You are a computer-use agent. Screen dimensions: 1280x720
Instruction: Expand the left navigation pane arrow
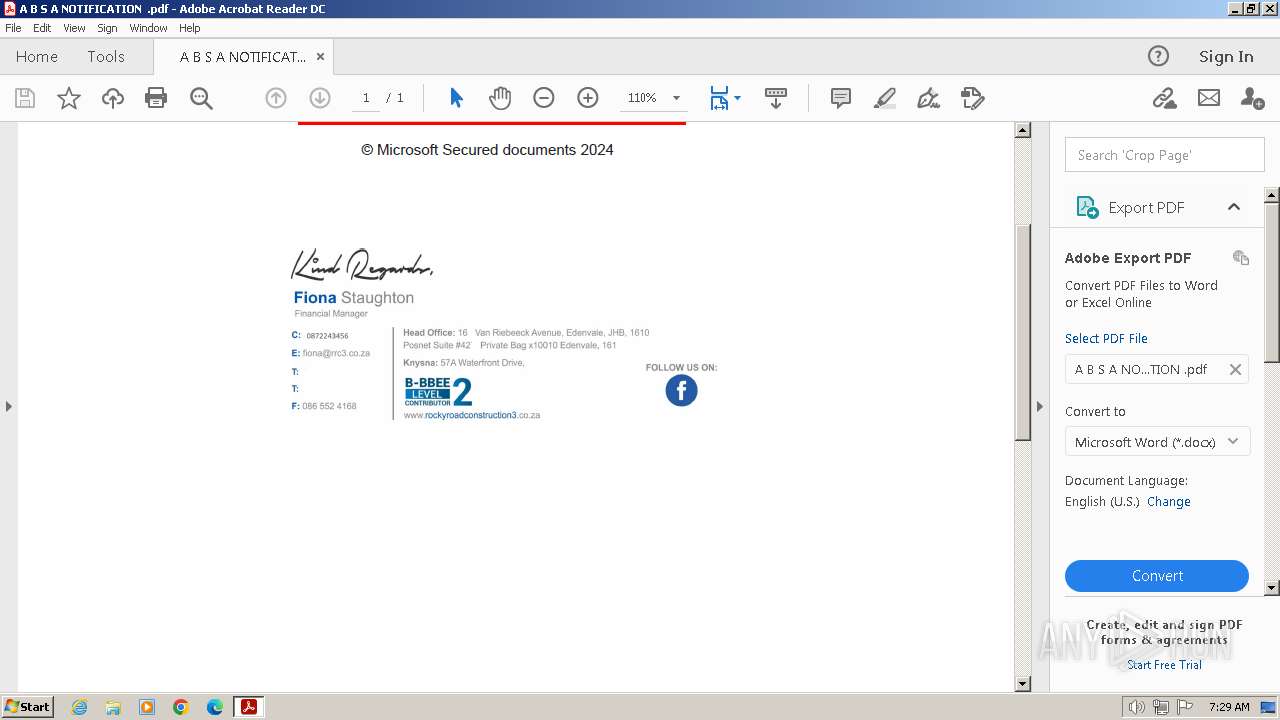9,406
